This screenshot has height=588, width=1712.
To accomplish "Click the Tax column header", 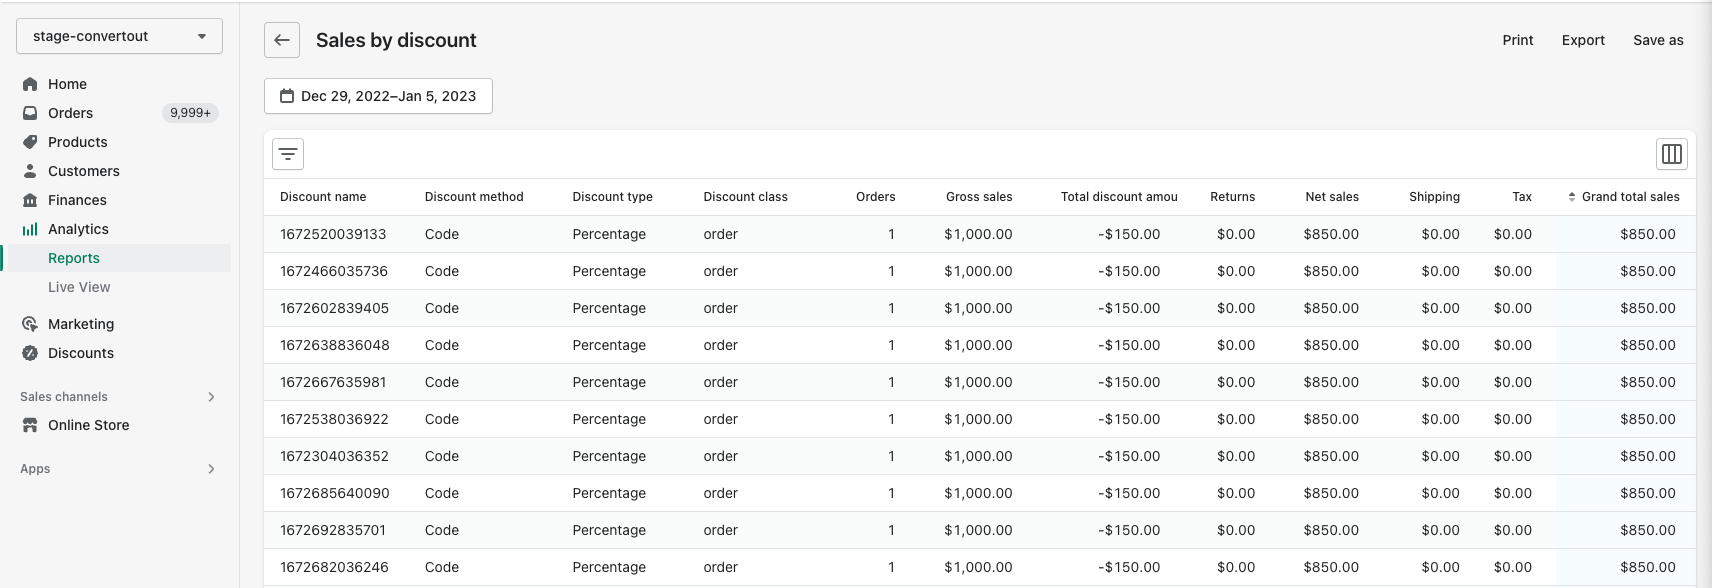I will pyautogui.click(x=1522, y=197).
